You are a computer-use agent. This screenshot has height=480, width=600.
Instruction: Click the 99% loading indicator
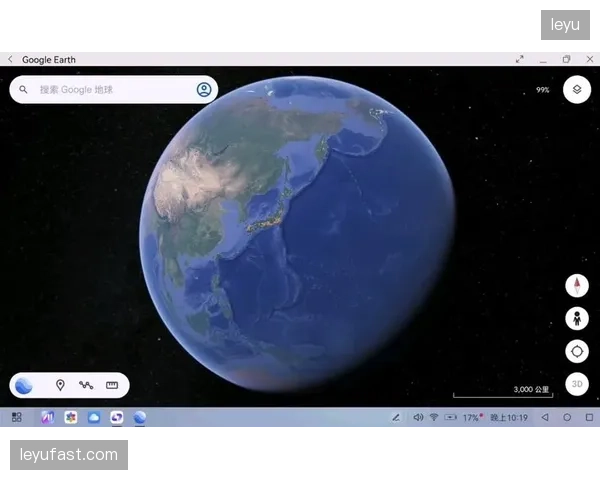[x=543, y=90]
